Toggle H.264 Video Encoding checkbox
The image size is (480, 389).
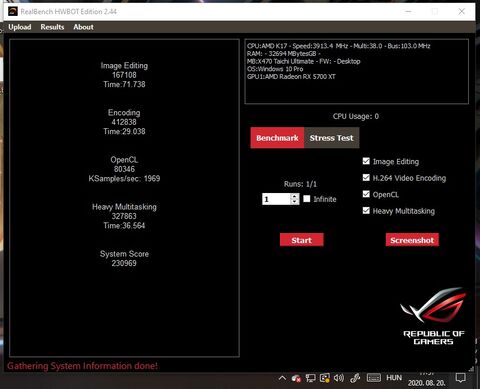366,177
